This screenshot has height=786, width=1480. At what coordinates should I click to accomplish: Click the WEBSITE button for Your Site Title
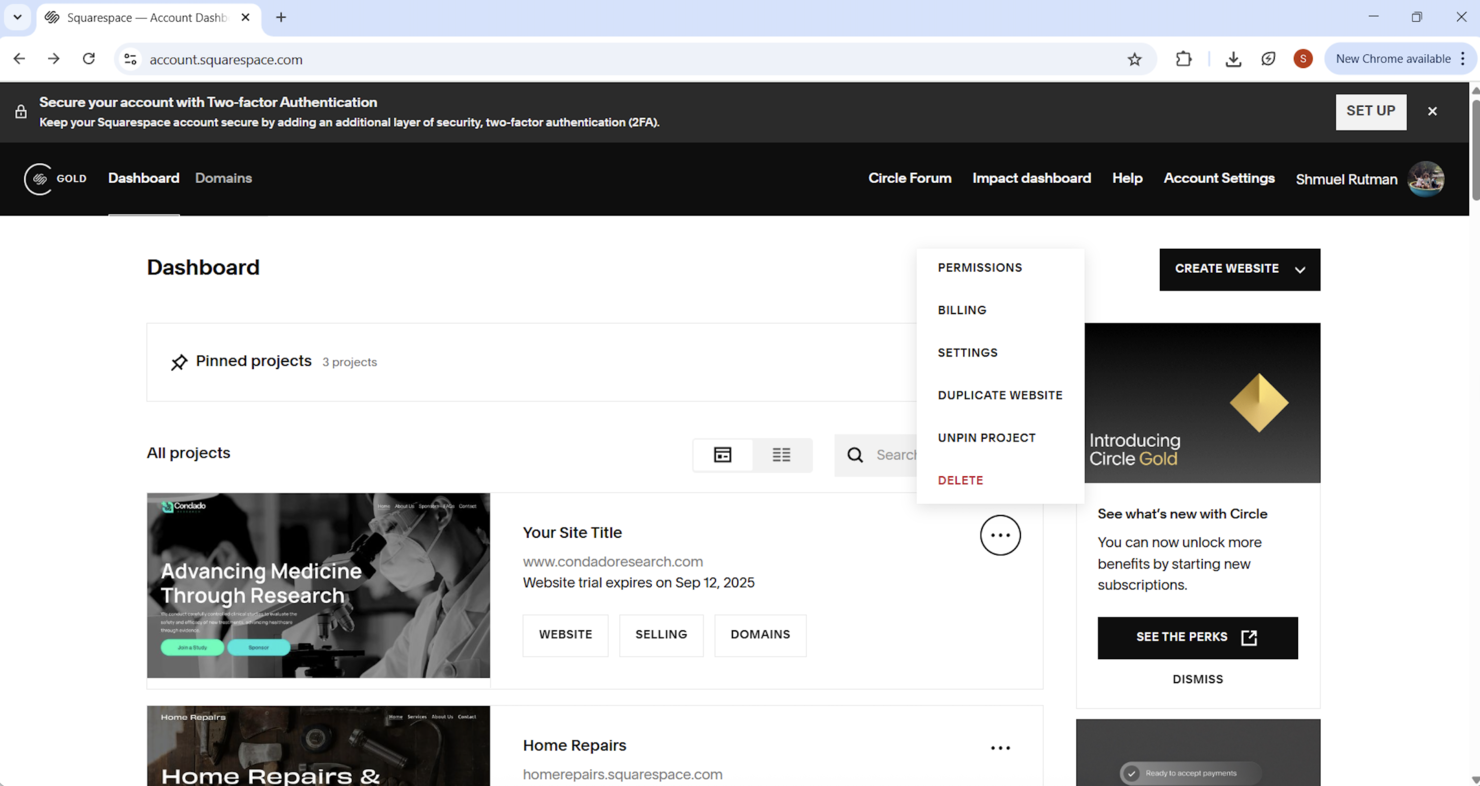click(x=566, y=635)
